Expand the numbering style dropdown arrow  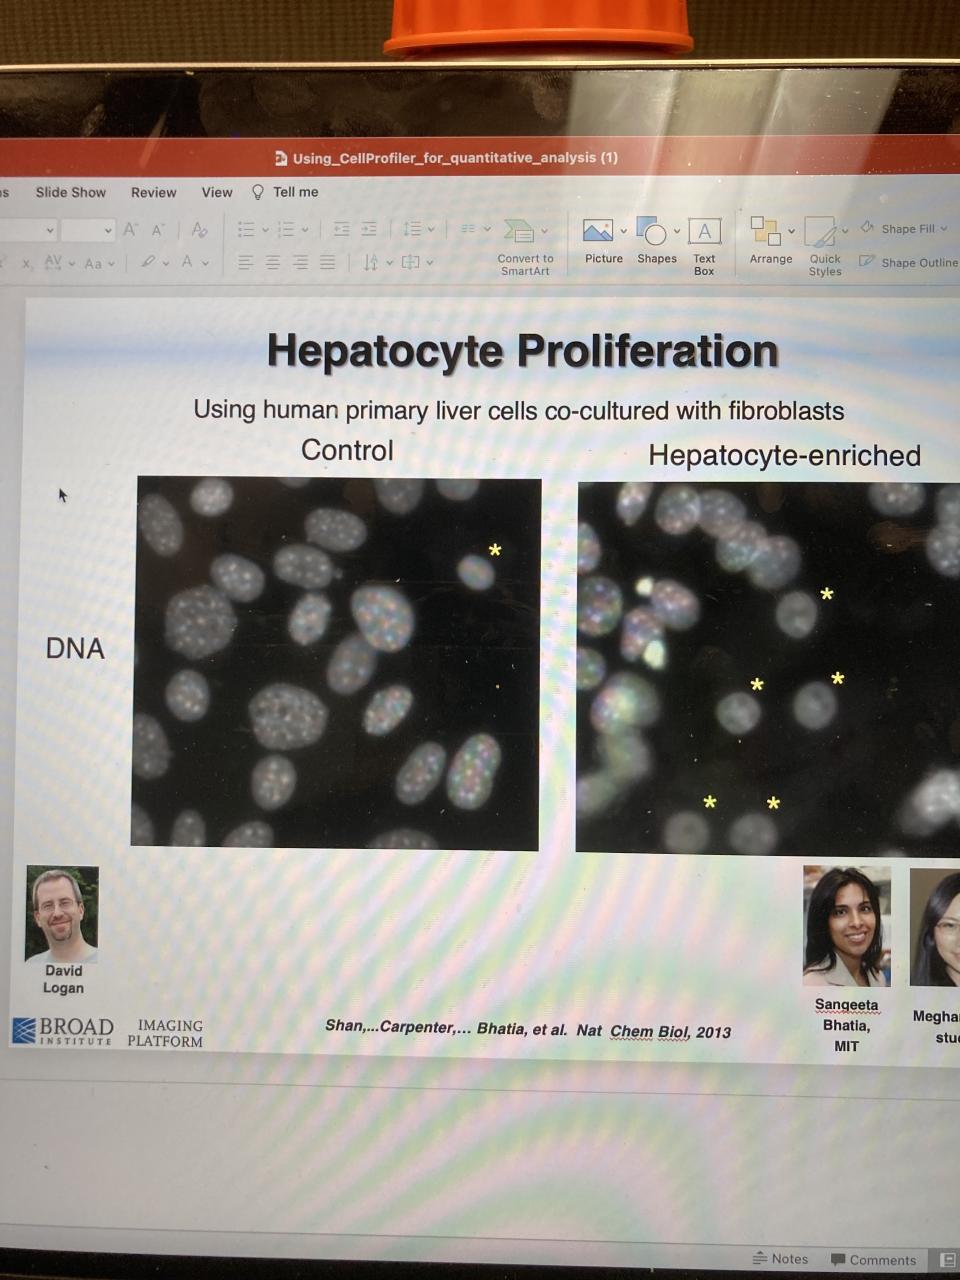click(x=305, y=230)
